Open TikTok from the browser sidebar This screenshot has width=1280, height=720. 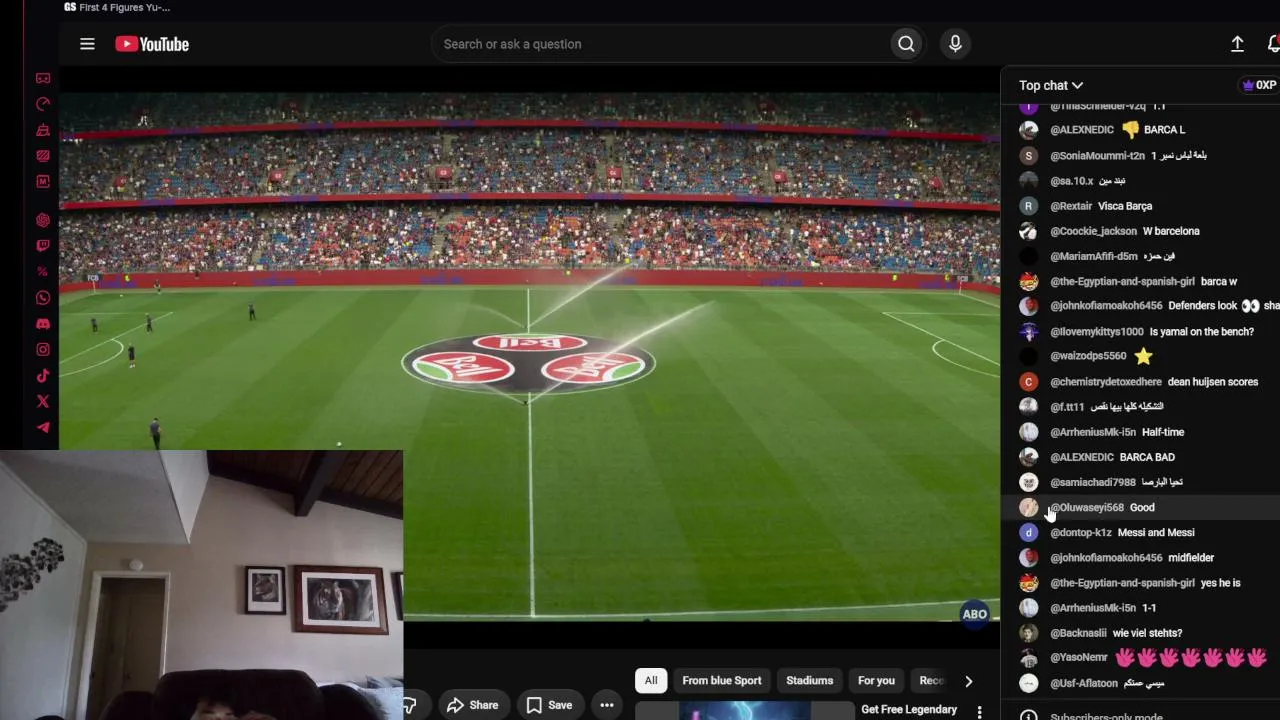[43, 376]
